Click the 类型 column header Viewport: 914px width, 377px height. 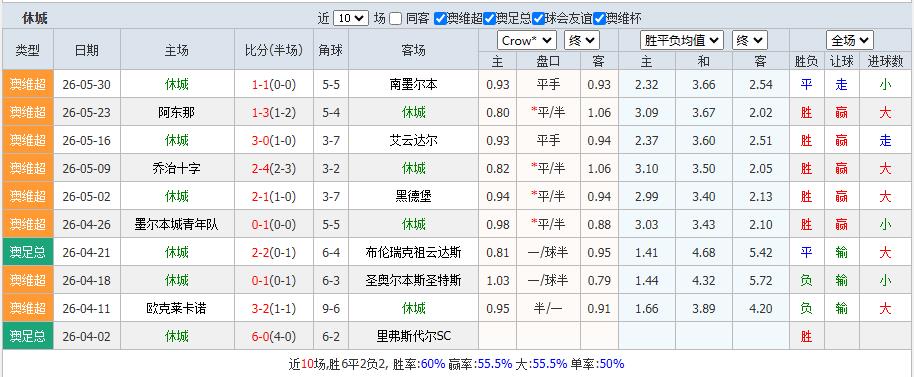[28, 50]
